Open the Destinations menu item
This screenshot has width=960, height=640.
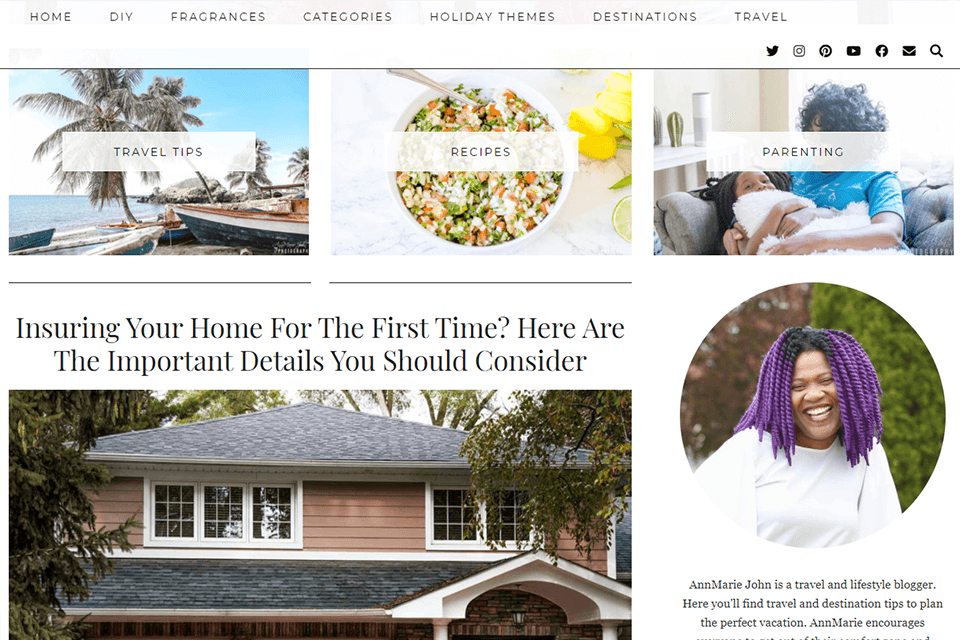tap(645, 17)
